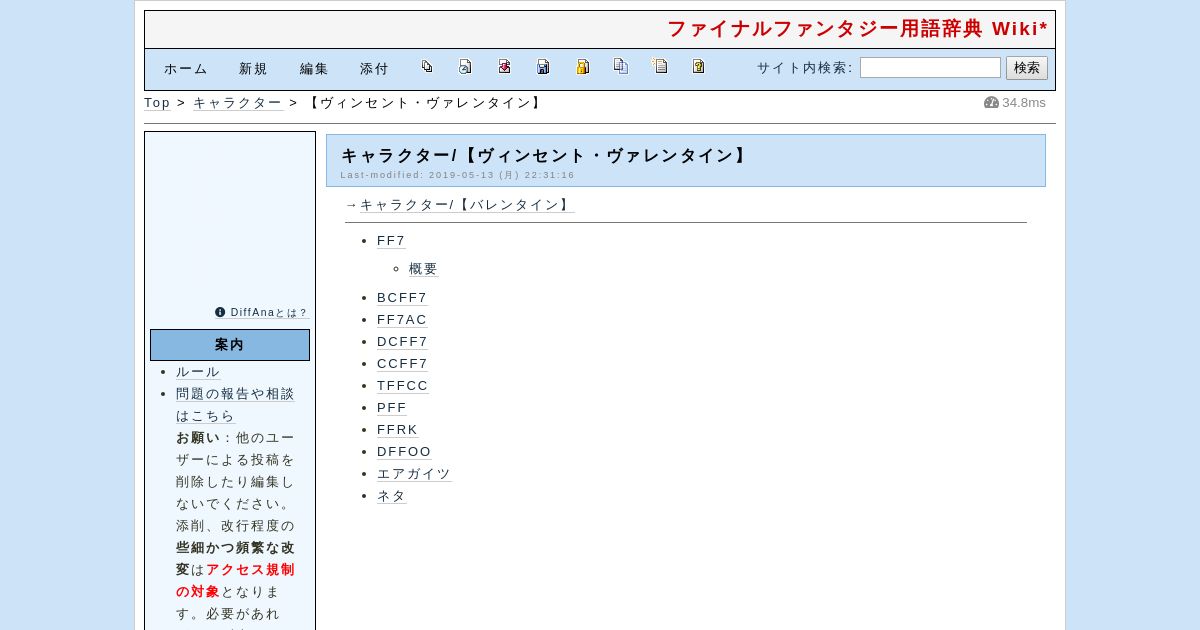The width and height of the screenshot is (1200, 630).
Task: Click the speedometer icon beside 34.8ms
Action: point(991,102)
